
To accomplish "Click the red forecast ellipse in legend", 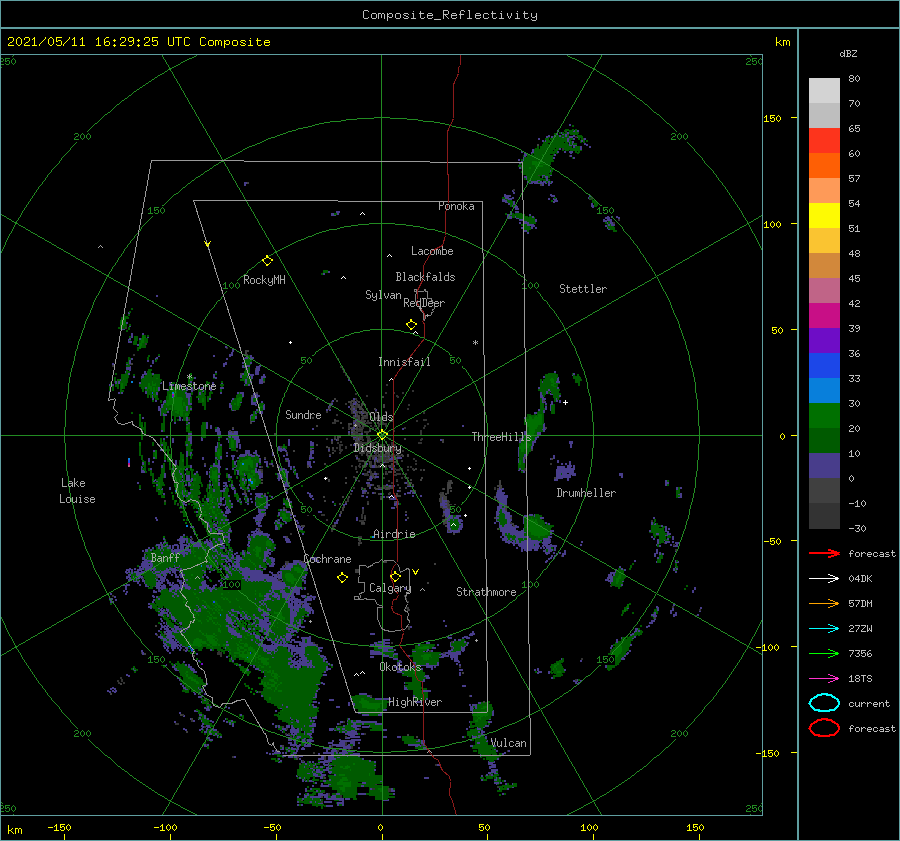I will 824,728.
